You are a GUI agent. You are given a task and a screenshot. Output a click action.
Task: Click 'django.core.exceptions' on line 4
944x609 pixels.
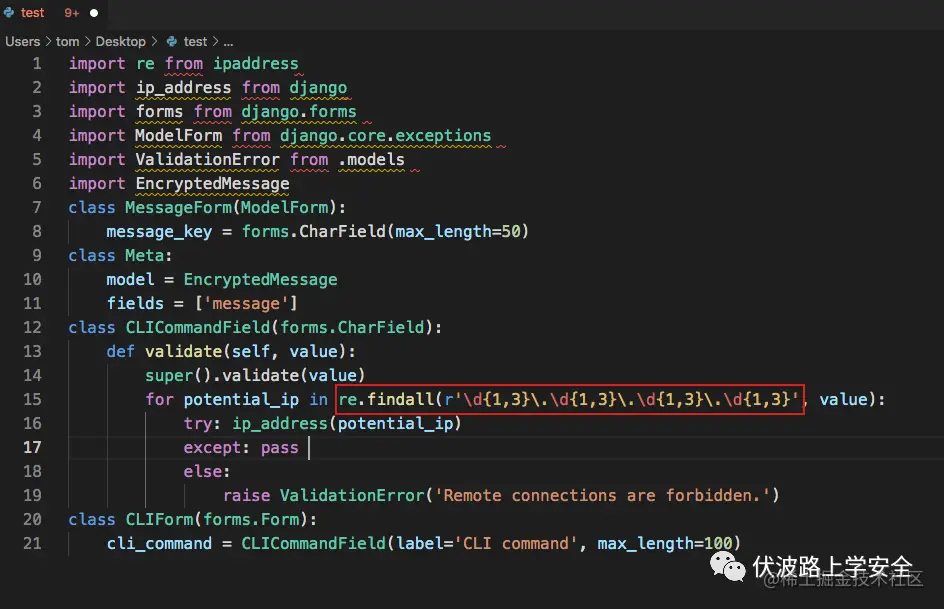tap(385, 136)
